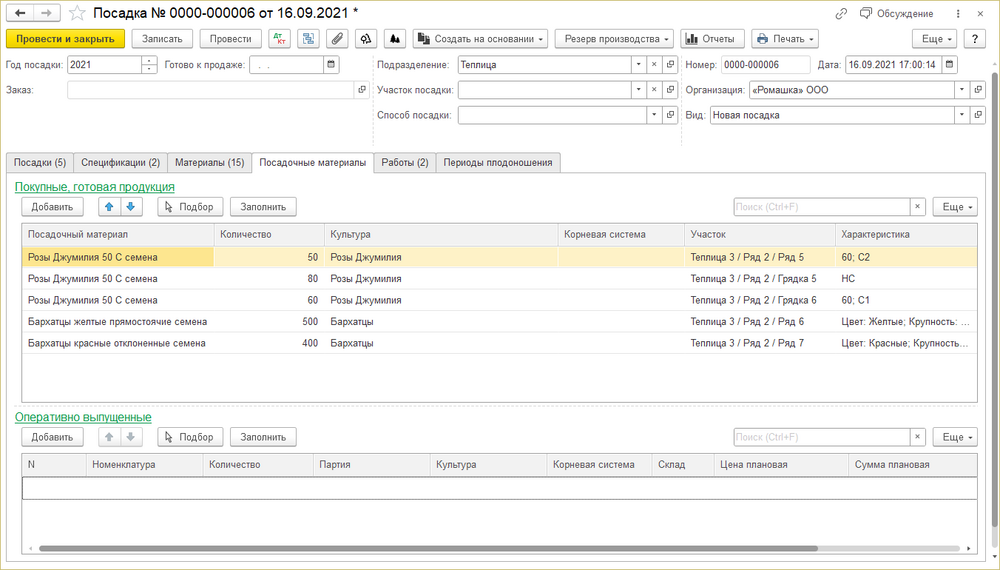Switch to the Материалы (15) tab
This screenshot has width=1000, height=570.
click(209, 162)
